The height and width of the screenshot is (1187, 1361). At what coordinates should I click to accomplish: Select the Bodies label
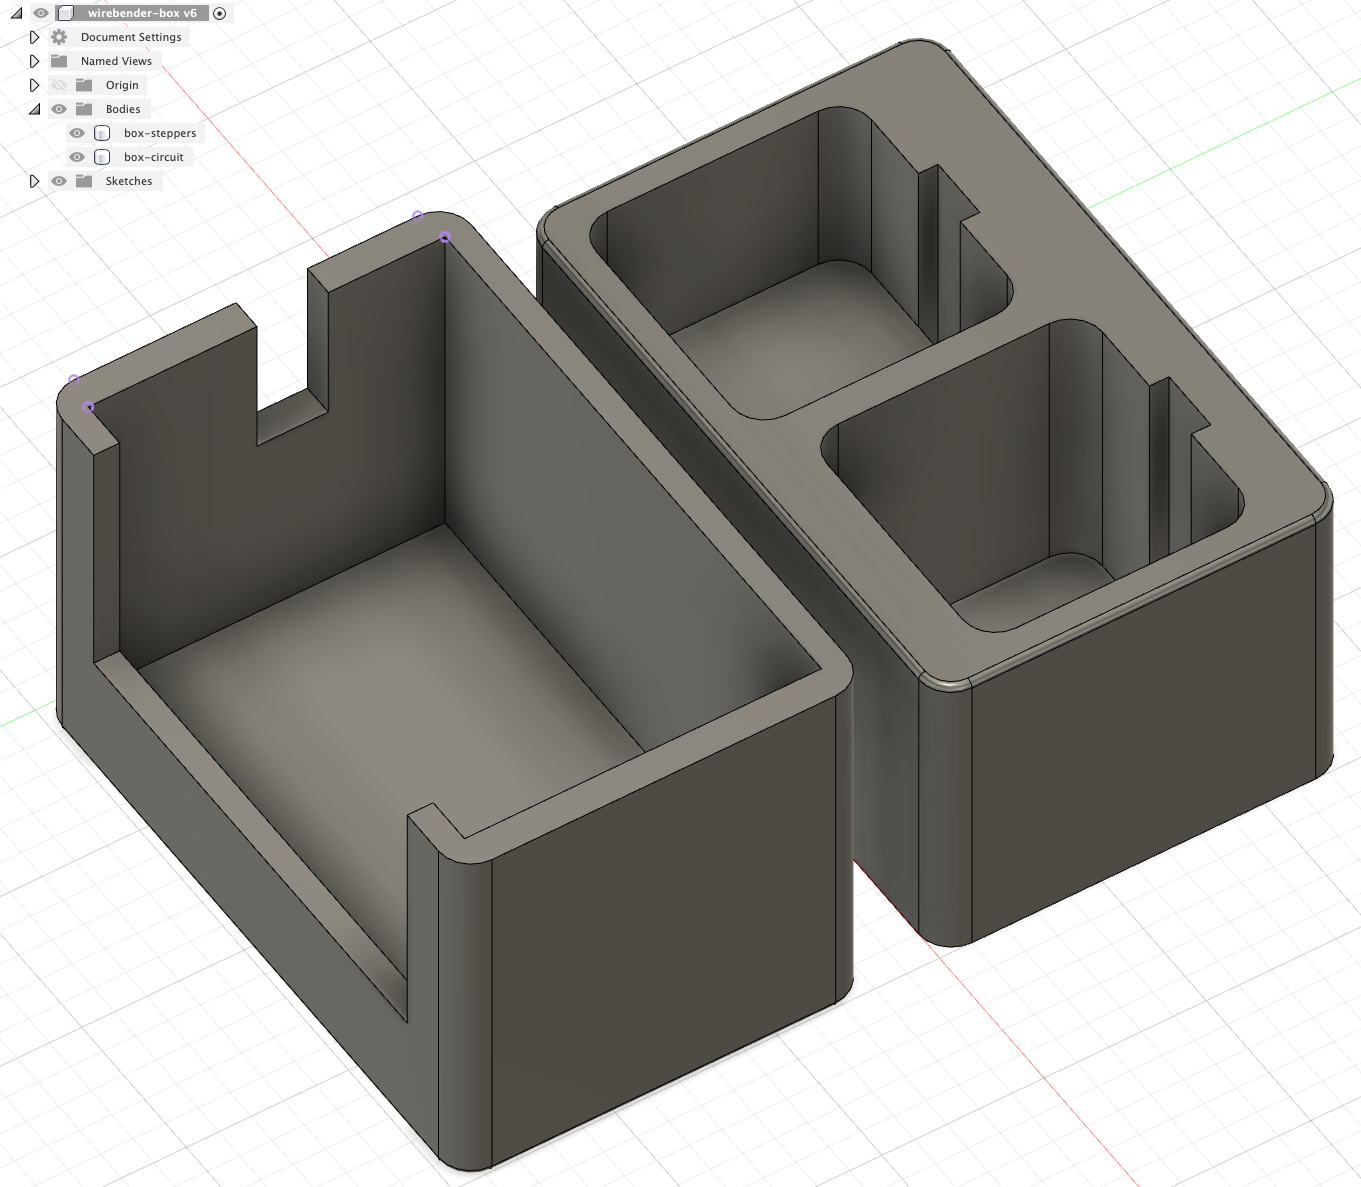pyautogui.click(x=123, y=109)
